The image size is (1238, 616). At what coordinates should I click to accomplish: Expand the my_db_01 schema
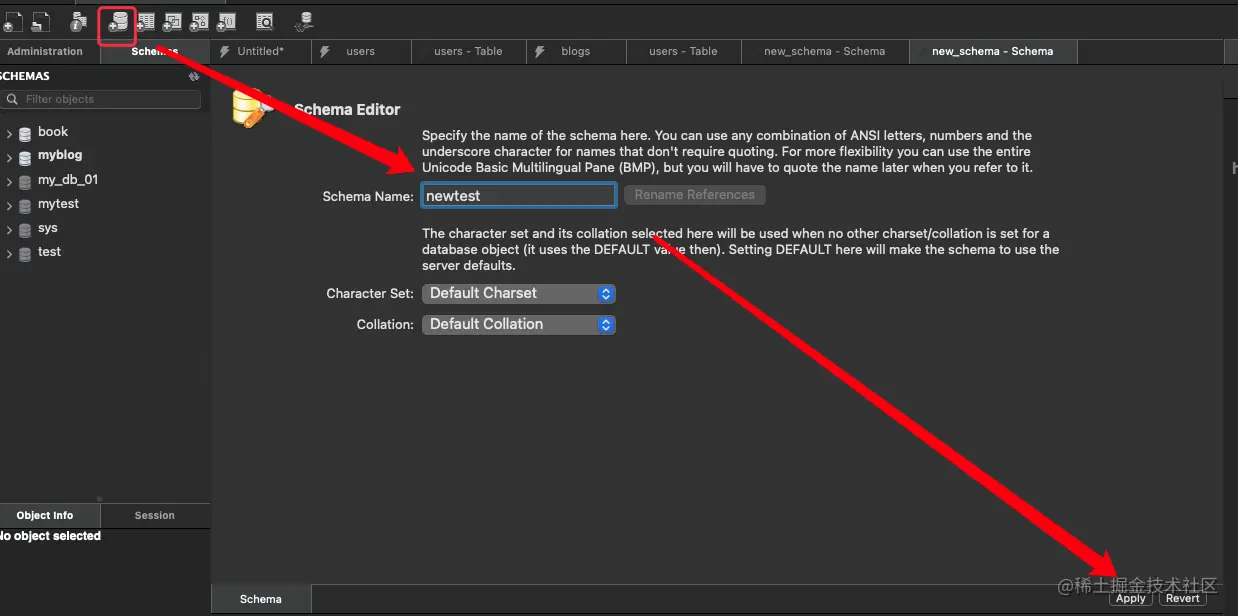click(x=9, y=181)
